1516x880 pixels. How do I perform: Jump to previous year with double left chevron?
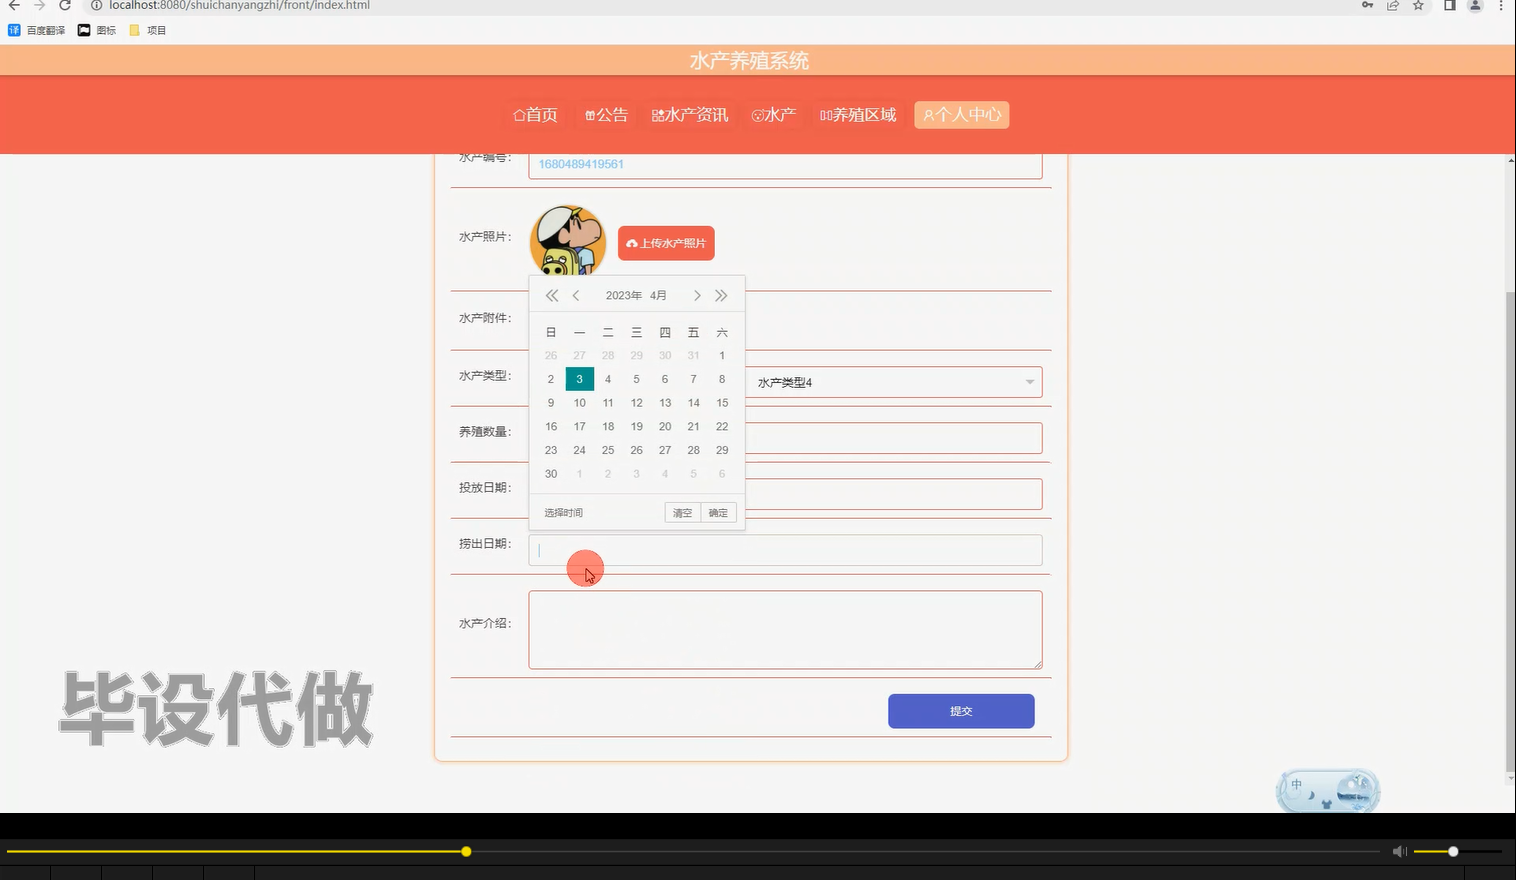coord(551,295)
